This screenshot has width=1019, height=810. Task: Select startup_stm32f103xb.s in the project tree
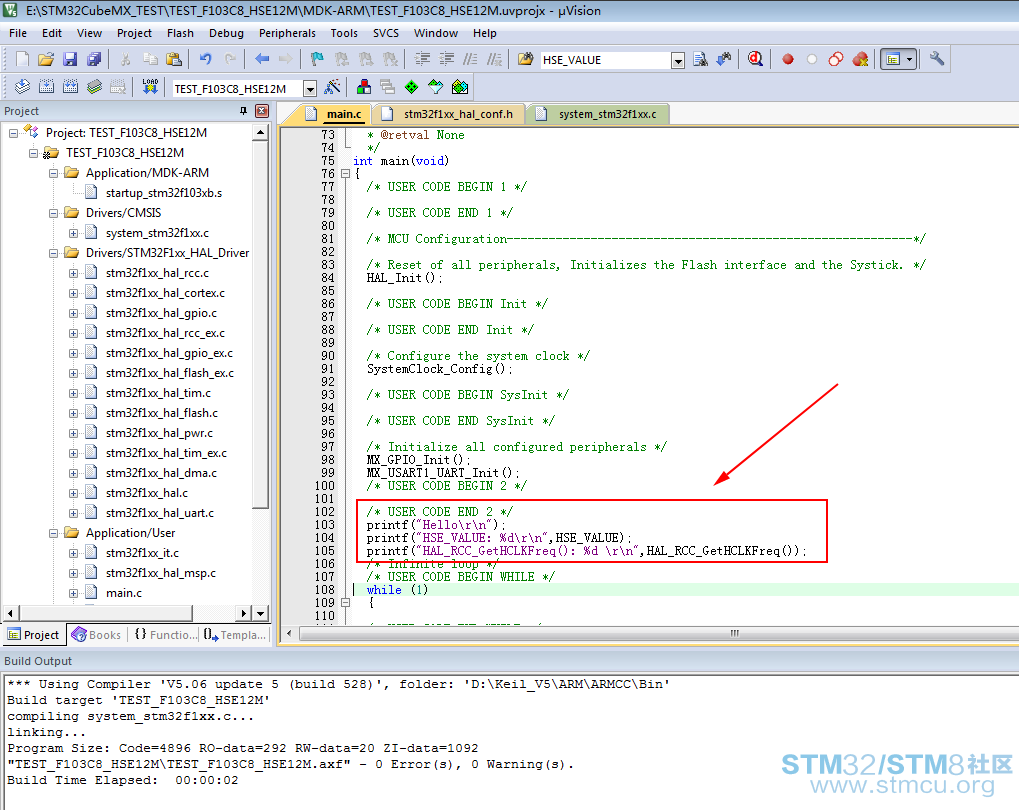click(164, 193)
